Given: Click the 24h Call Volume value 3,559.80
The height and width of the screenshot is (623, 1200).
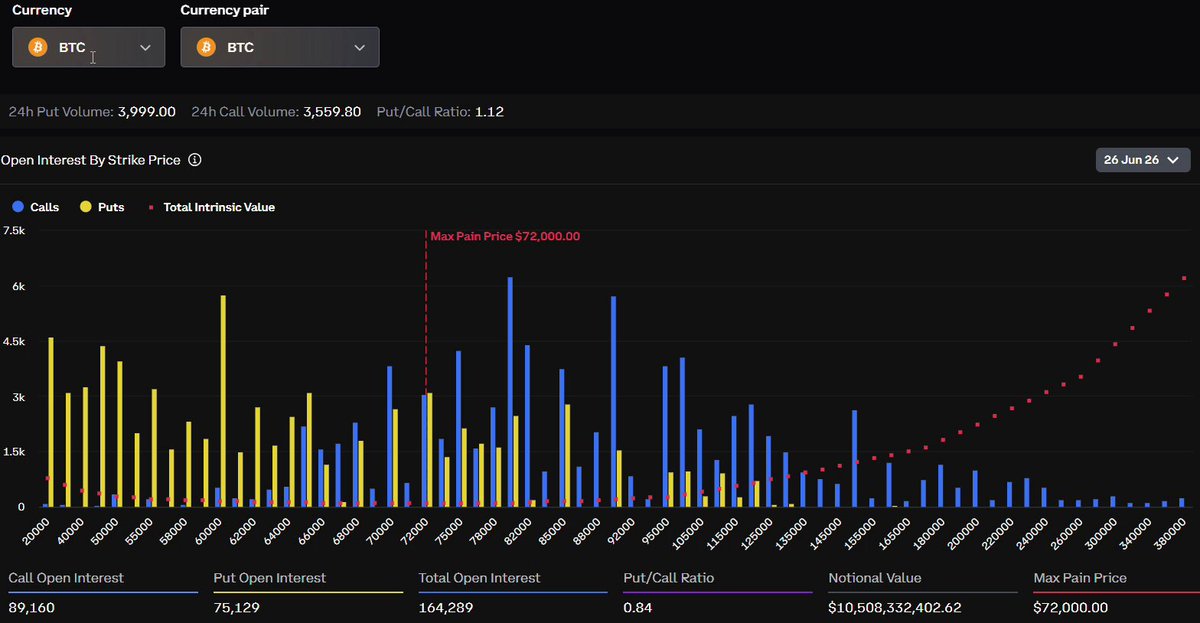Looking at the screenshot, I should (x=331, y=112).
